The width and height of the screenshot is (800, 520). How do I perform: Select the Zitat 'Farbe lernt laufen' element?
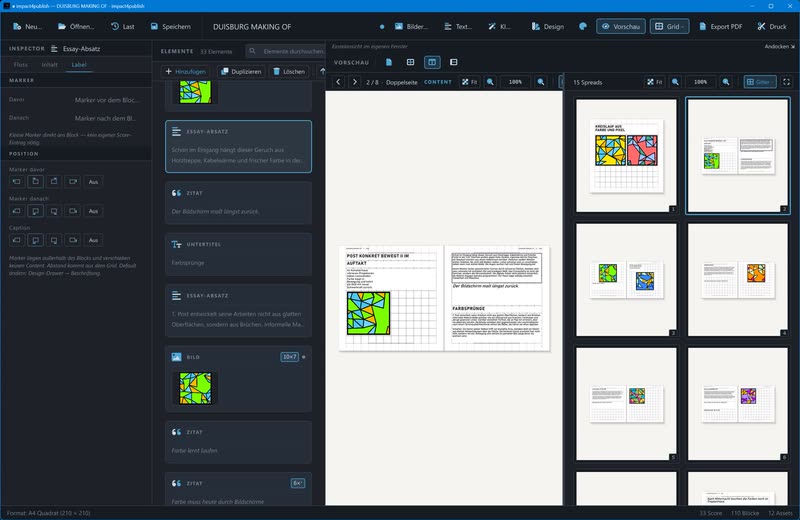pos(238,442)
